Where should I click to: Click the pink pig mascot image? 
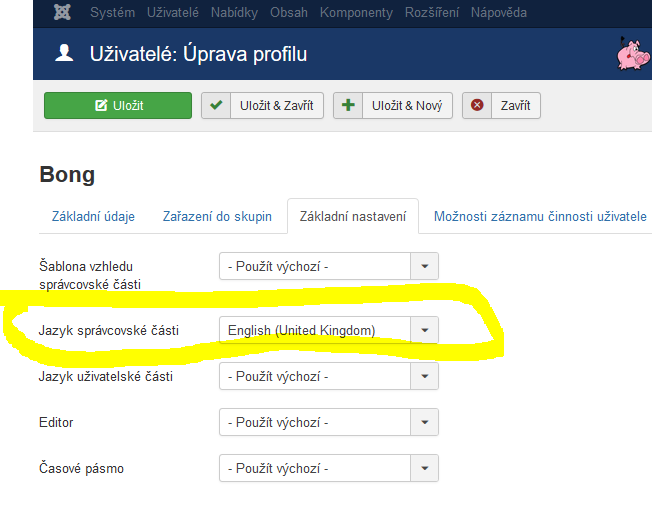[633, 54]
